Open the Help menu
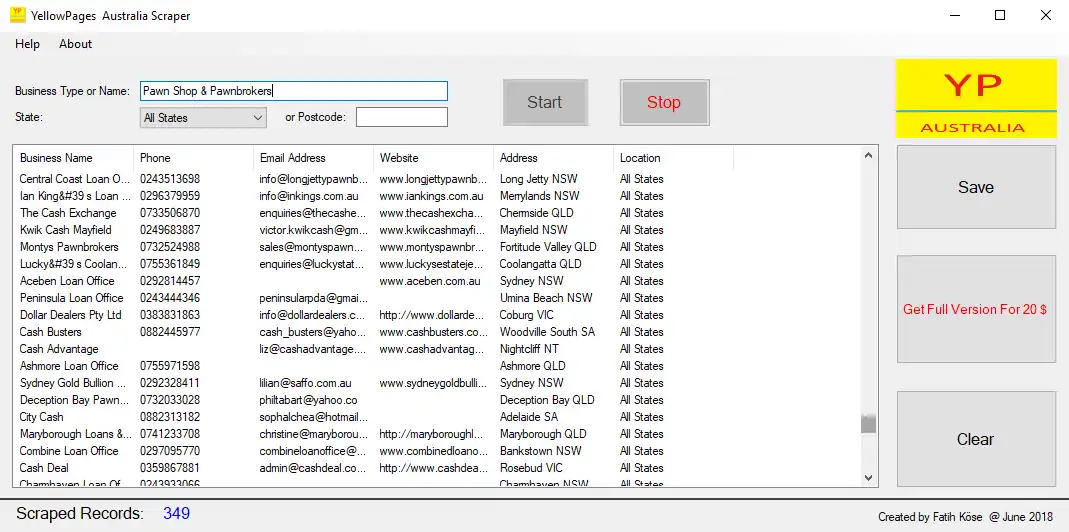 [x=27, y=44]
